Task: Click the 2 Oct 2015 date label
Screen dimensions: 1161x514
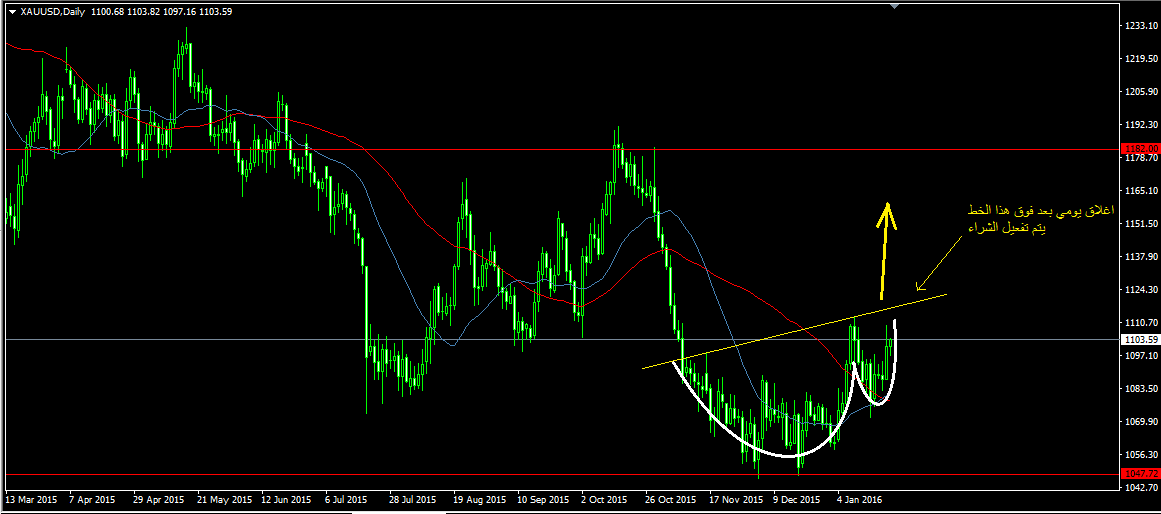Action: click(603, 498)
